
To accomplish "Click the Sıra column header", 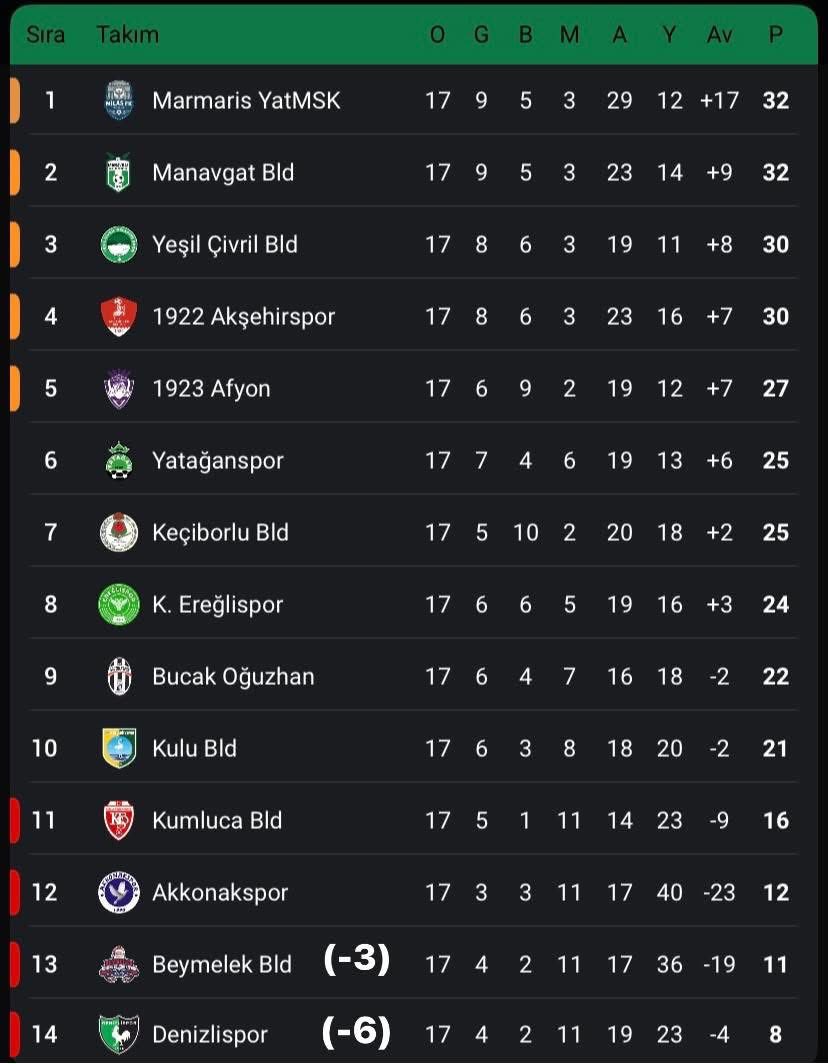I will (x=45, y=34).
